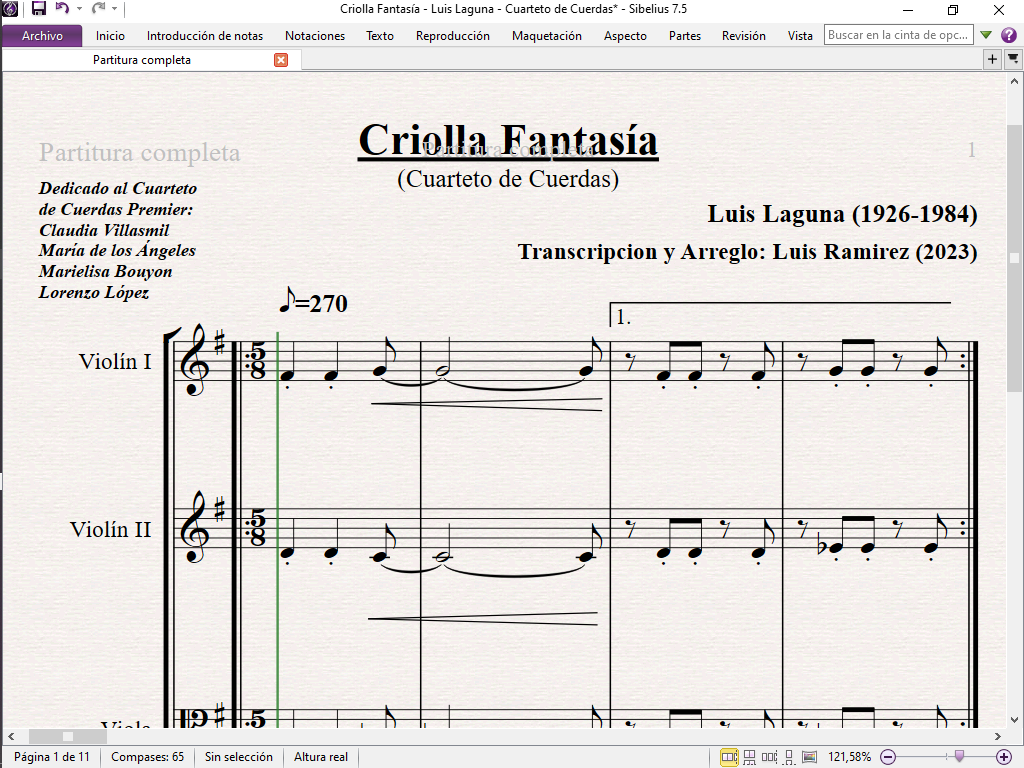Open the undo history dropdown arrow

pyautogui.click(x=79, y=8)
